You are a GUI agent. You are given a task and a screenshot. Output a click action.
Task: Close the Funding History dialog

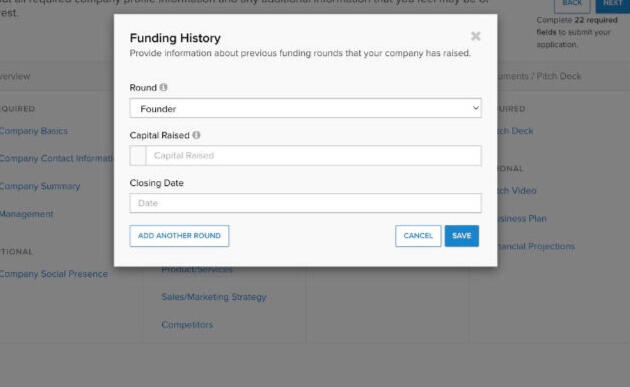[x=475, y=36]
